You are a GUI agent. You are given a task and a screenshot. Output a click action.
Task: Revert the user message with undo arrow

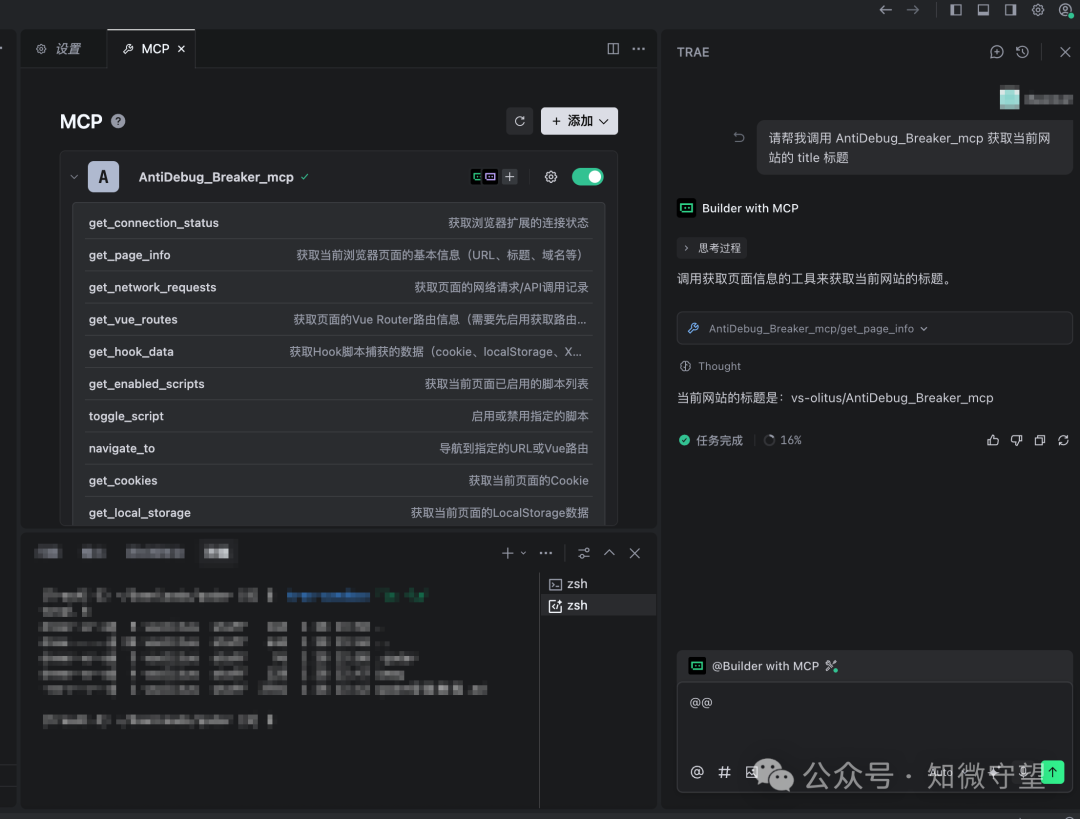tap(739, 137)
